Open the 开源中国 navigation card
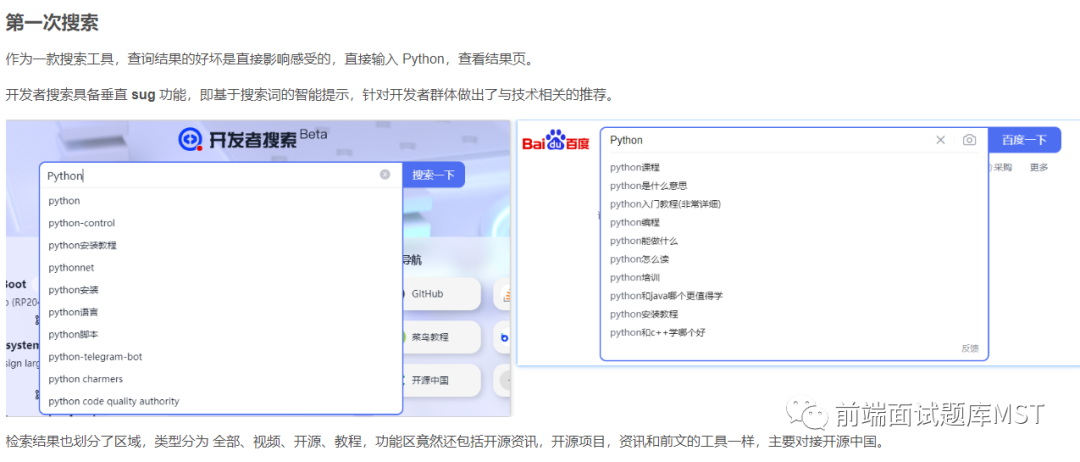1080x462 pixels. [x=441, y=380]
